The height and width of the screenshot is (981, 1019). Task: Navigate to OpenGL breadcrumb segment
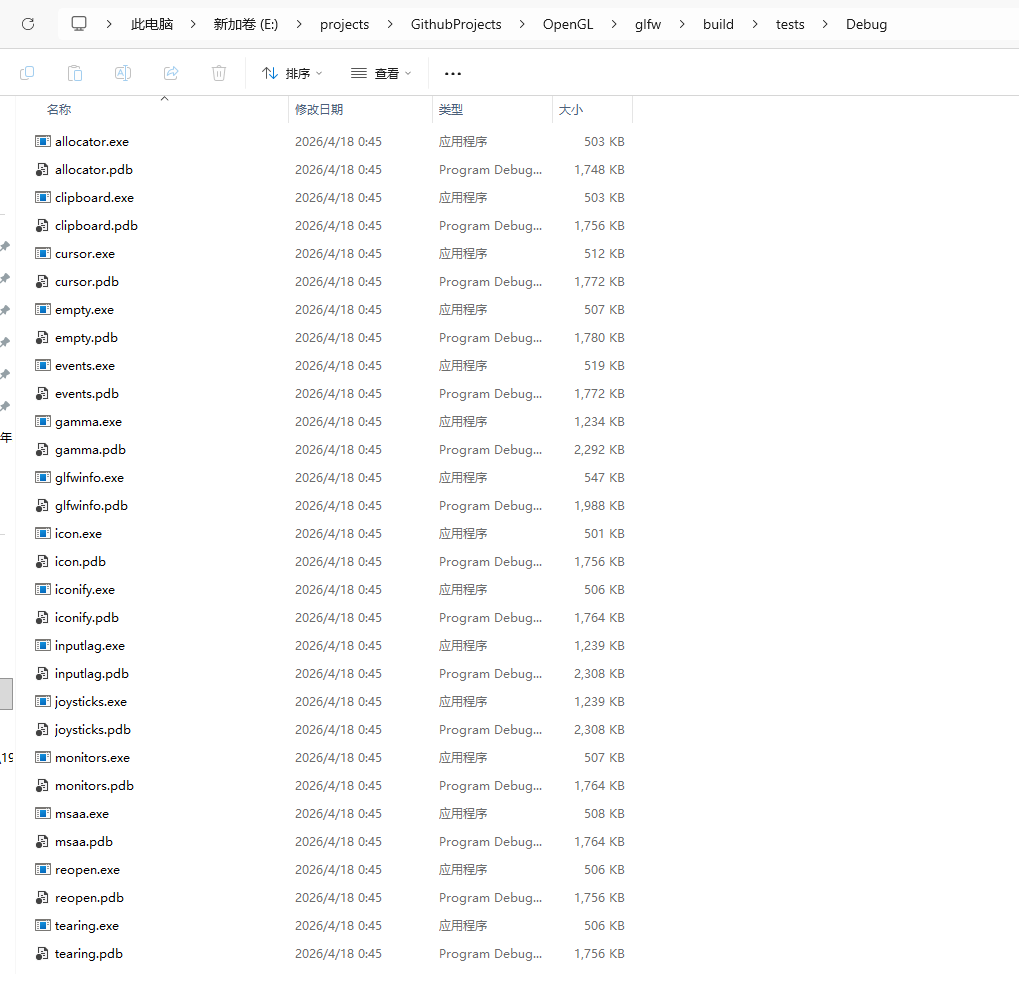coord(568,24)
